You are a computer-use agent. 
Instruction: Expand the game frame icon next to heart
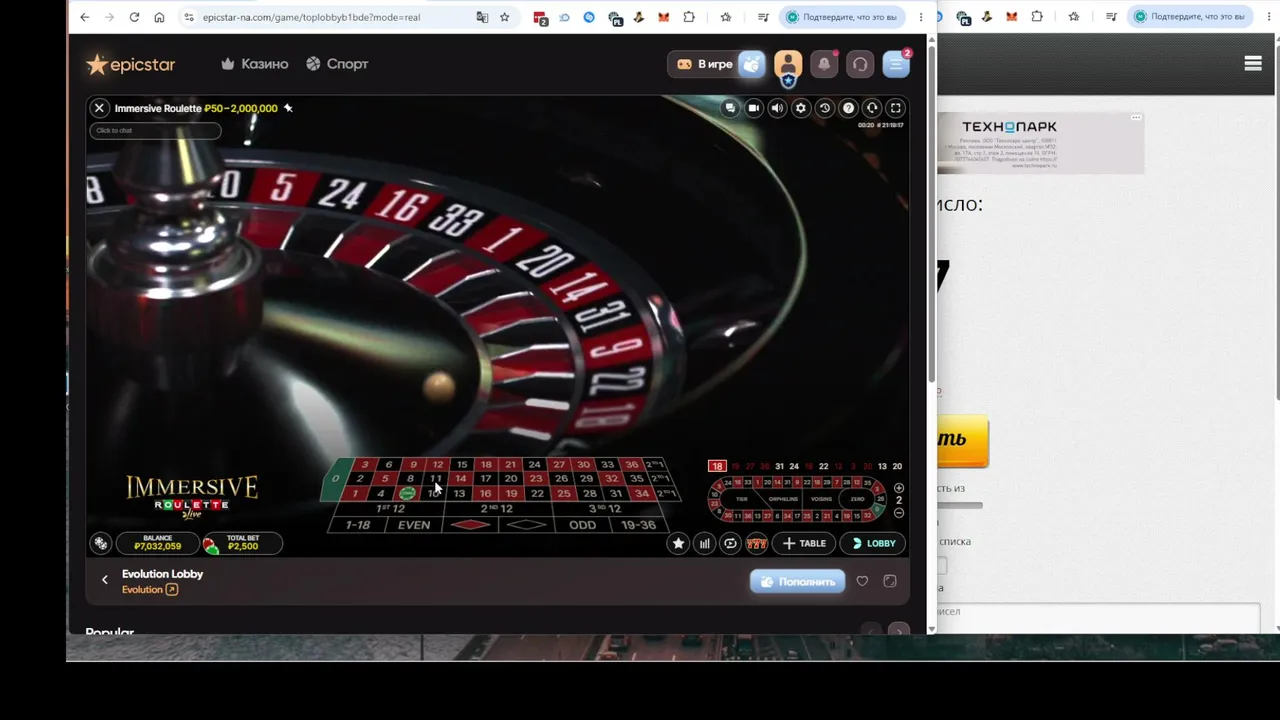pos(890,581)
